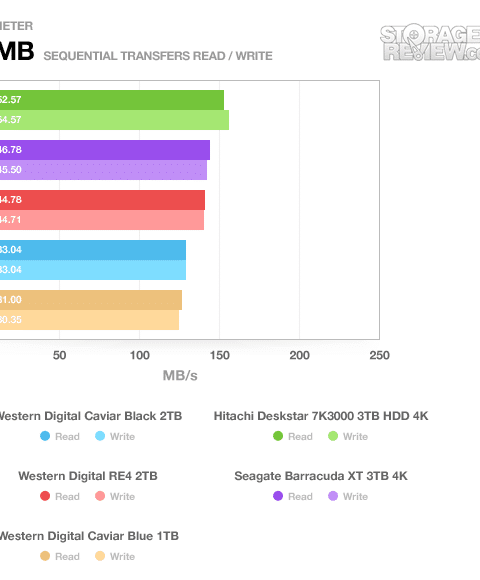Click the red Read dot under Western Digital RE4
The width and height of the screenshot is (480, 580).
coord(45,496)
